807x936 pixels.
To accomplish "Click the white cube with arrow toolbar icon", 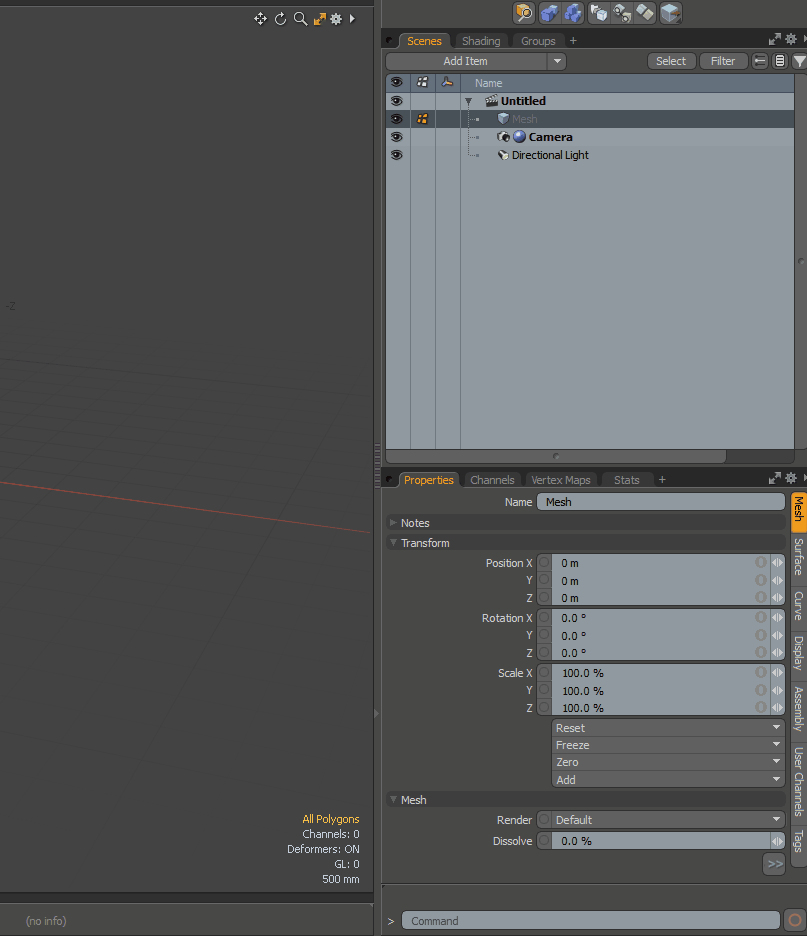I will coord(599,13).
